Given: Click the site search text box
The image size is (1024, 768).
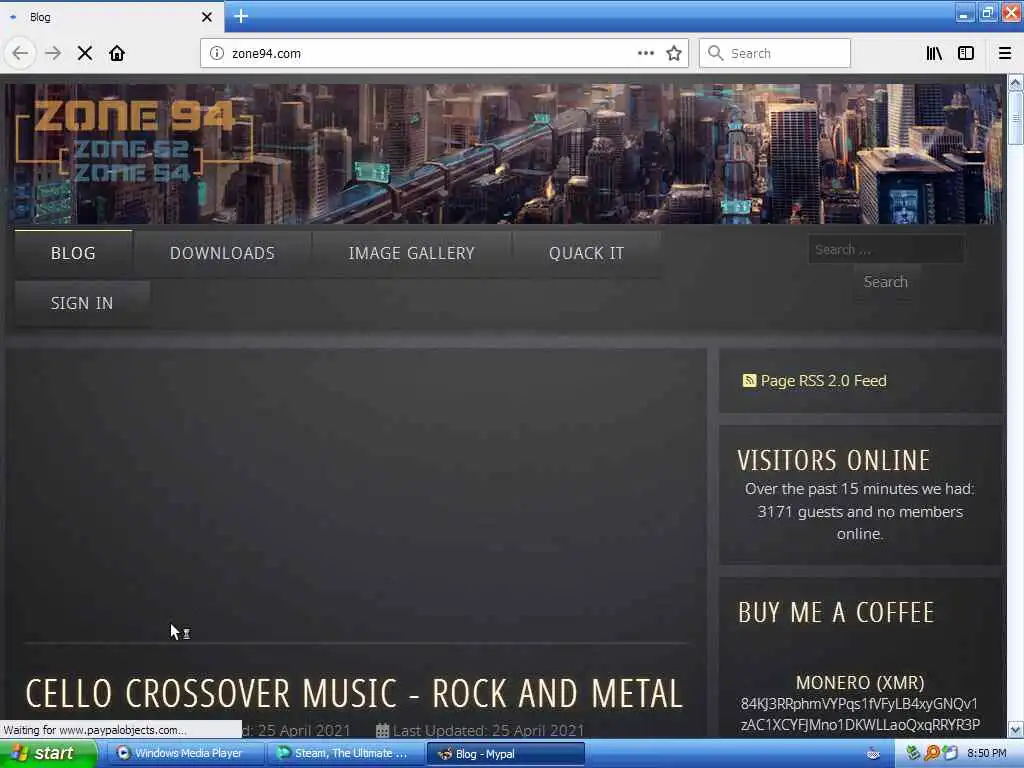Looking at the screenshot, I should tap(886, 249).
